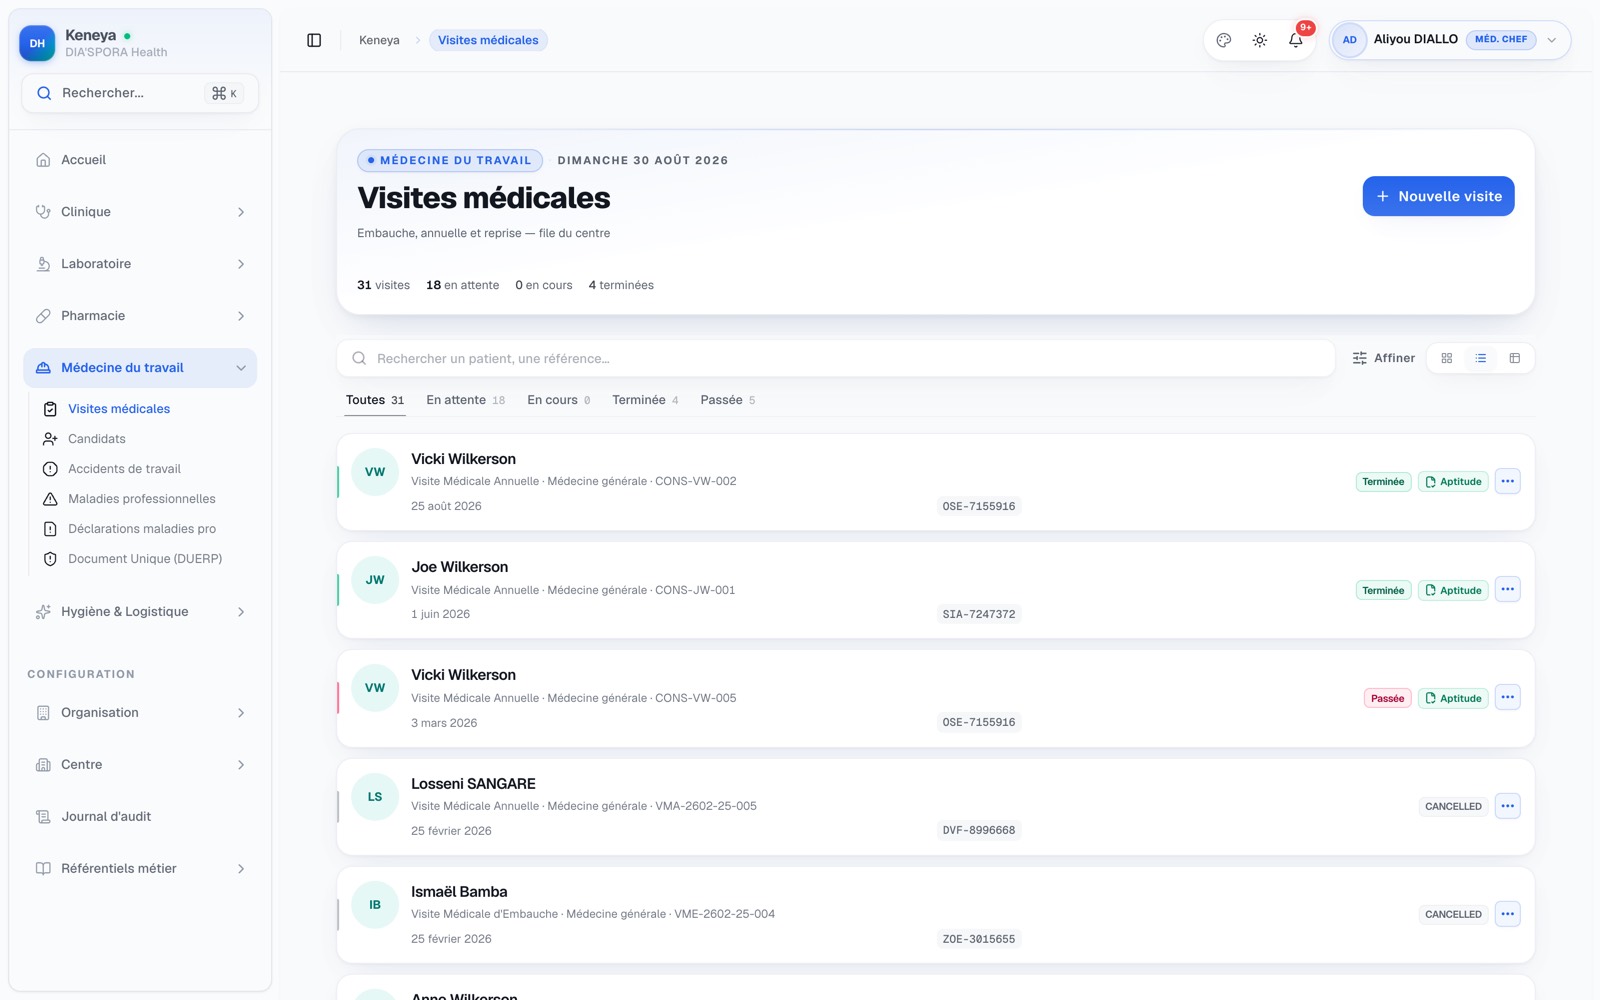Open Aliyou DIALLO user menu

pyautogui.click(x=1450, y=40)
